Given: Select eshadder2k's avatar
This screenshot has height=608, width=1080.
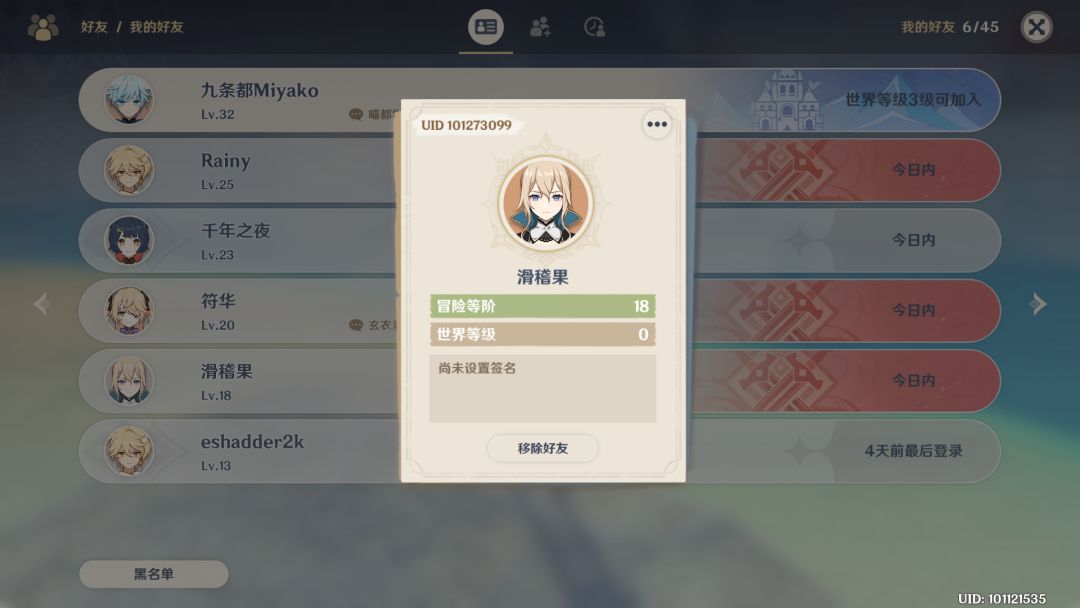Looking at the screenshot, I should point(129,451).
